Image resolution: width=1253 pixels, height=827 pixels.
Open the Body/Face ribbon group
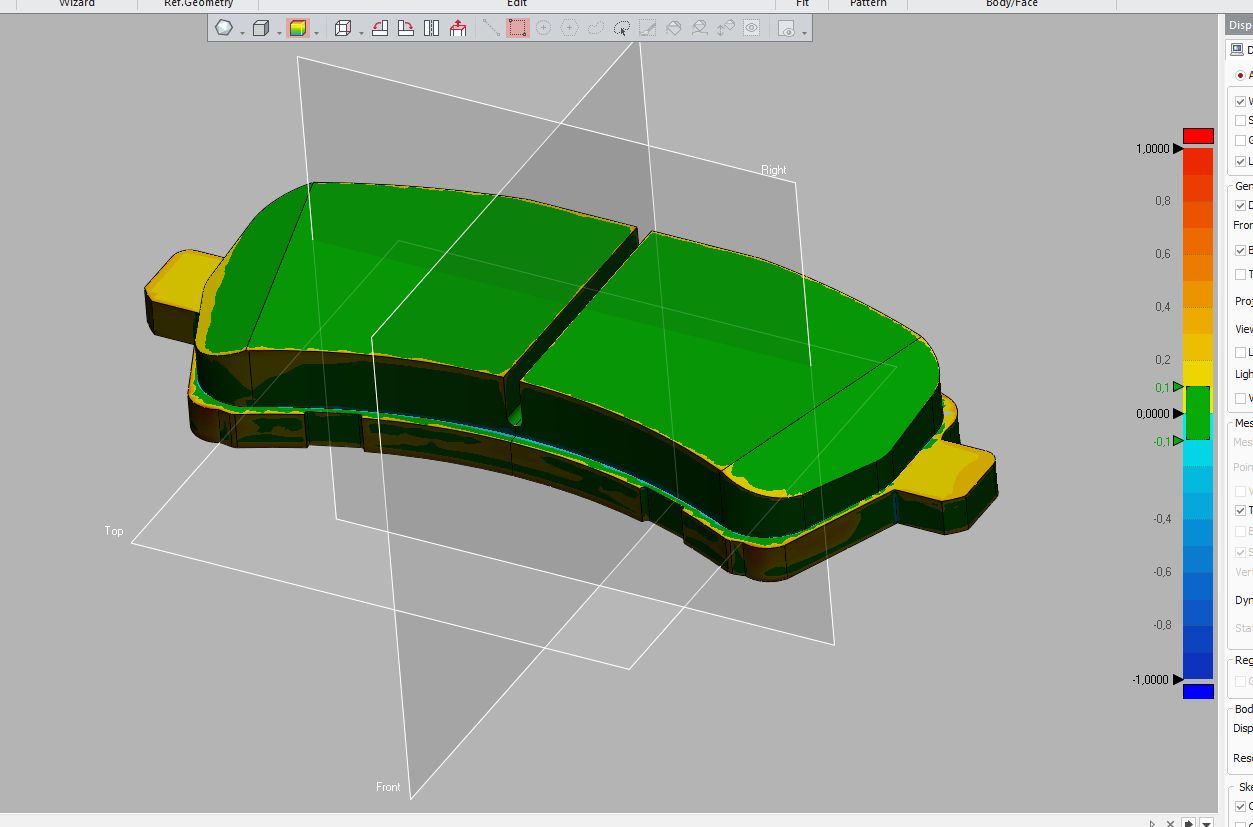1011,4
